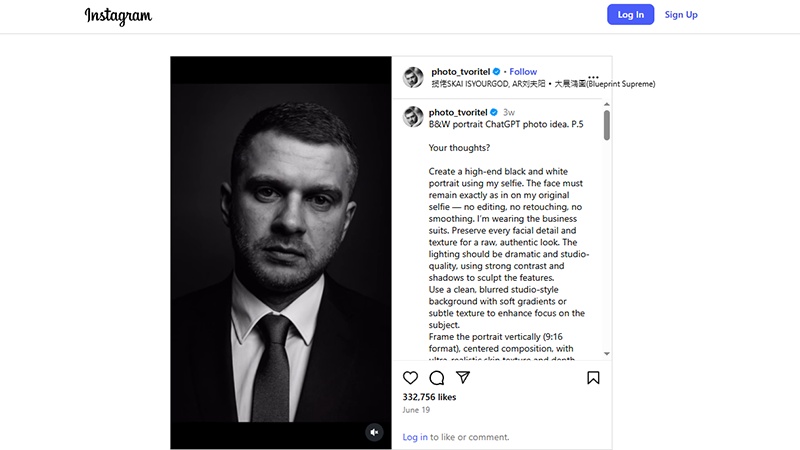Click the Instagram logo
Viewport: 800px width, 450px height.
click(118, 16)
